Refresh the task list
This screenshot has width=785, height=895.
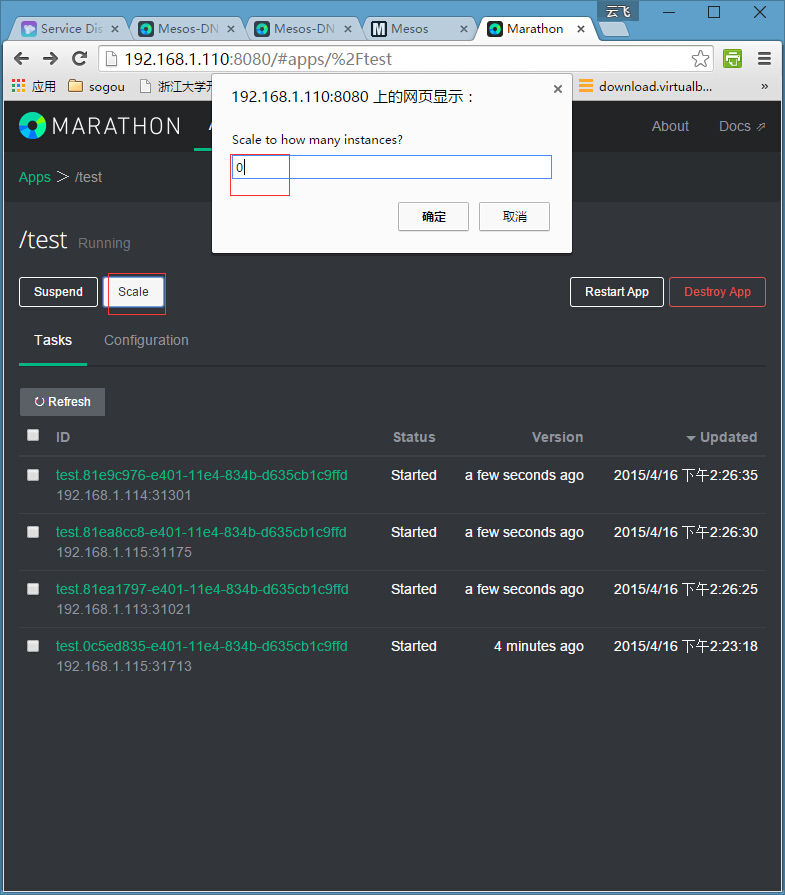62,402
